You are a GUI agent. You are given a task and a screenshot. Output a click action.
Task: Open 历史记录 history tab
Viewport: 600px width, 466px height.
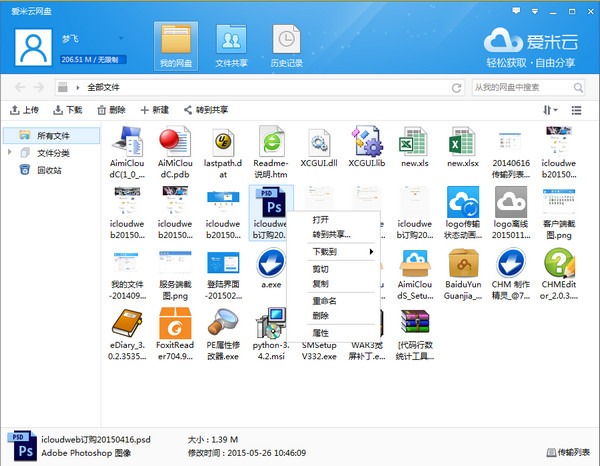coord(286,47)
